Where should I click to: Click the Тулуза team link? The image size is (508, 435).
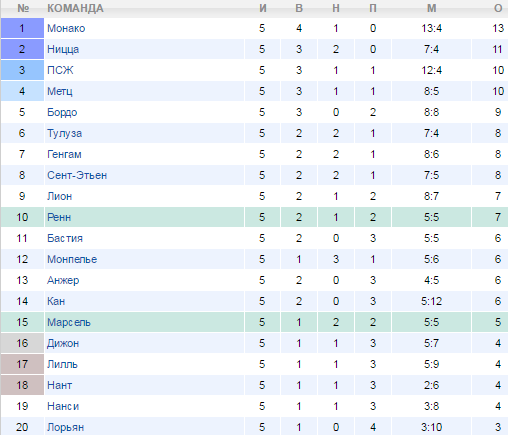click(x=64, y=133)
